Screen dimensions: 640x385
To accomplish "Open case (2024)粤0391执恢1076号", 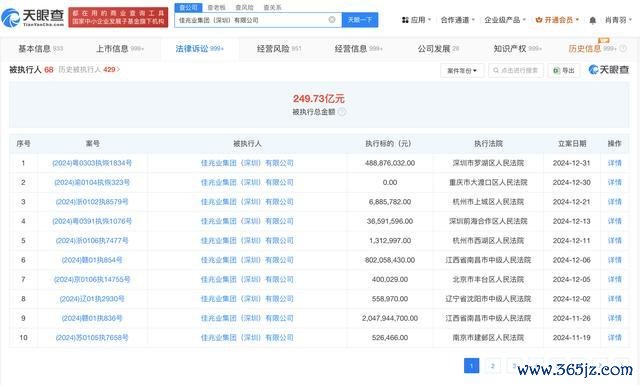I will tap(92, 221).
